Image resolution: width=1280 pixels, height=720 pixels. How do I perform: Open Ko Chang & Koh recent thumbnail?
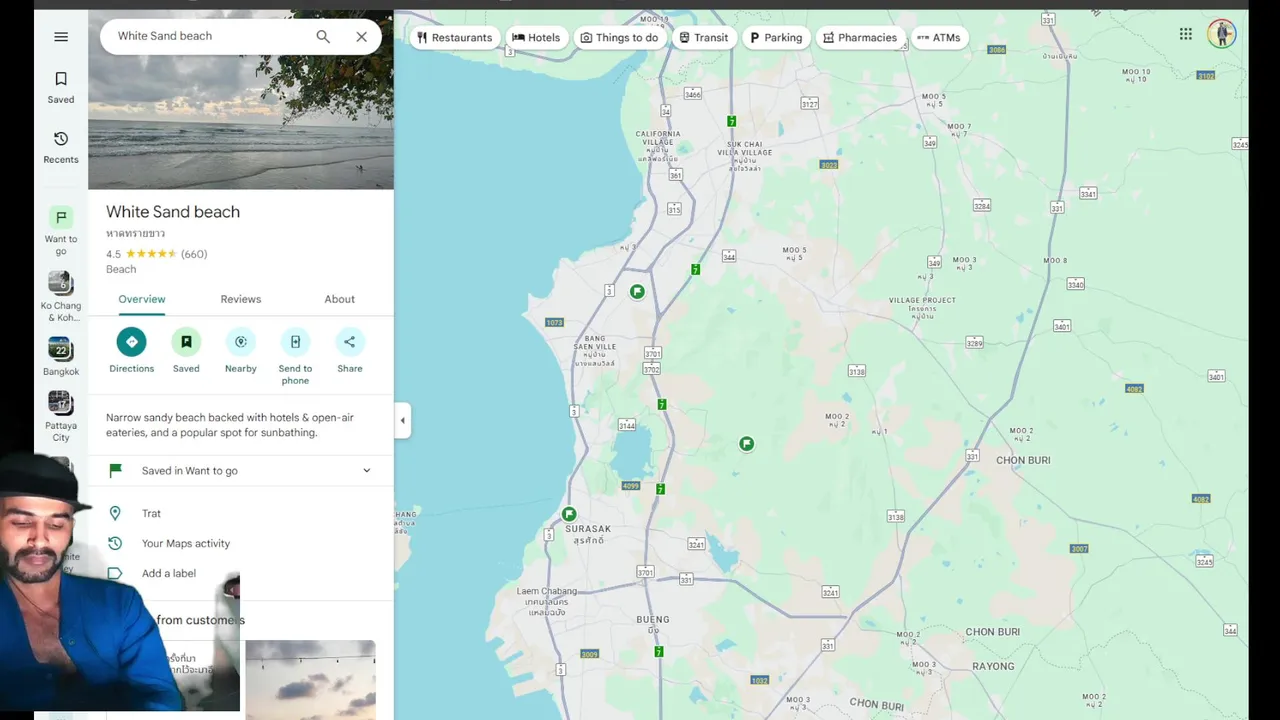[x=61, y=297]
